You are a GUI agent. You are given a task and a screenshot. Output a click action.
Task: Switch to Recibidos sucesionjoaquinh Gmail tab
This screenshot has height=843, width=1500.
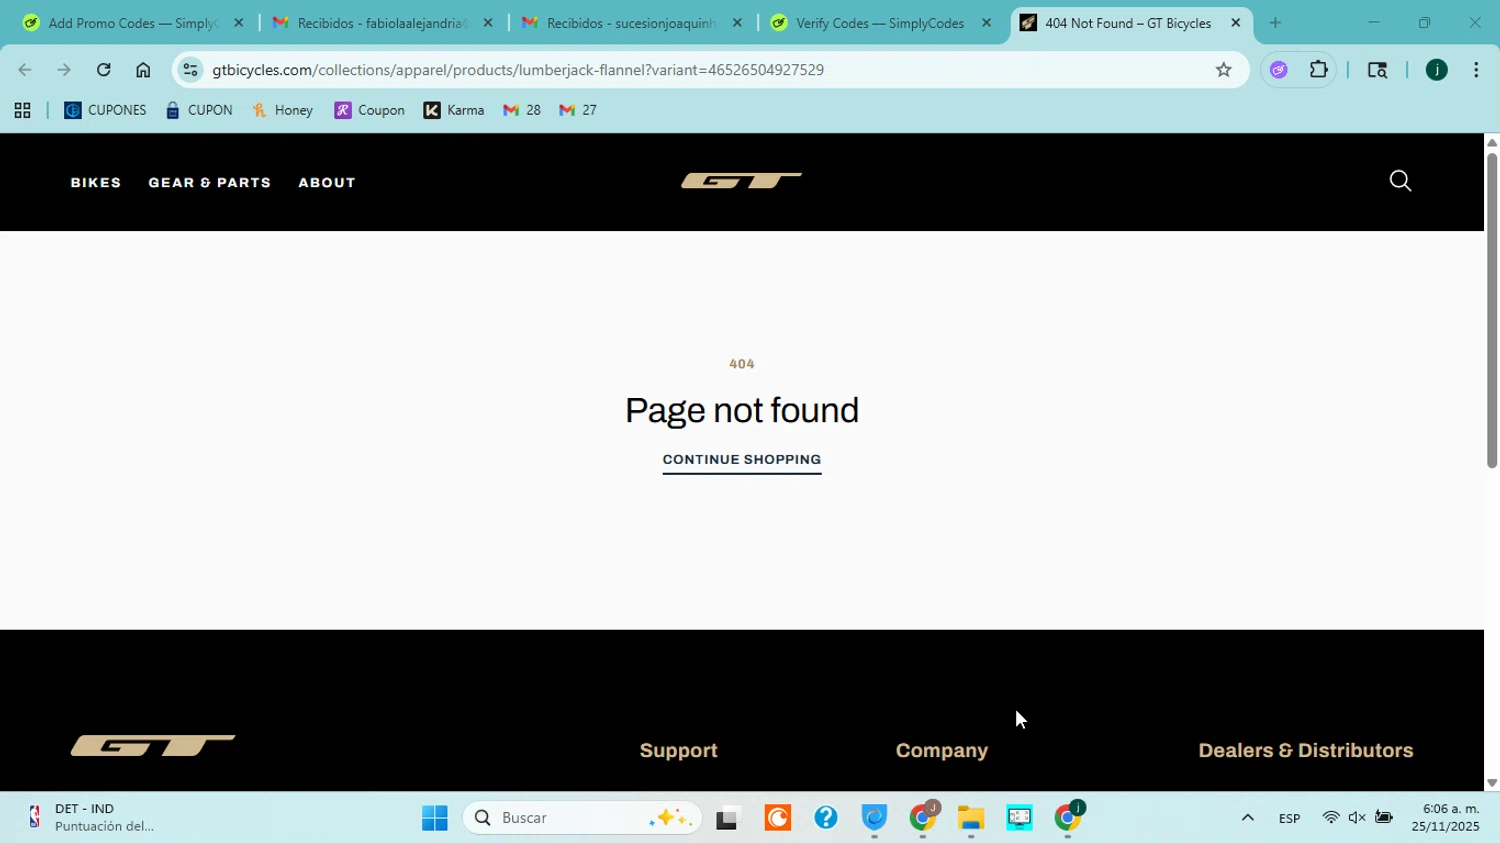[630, 23]
